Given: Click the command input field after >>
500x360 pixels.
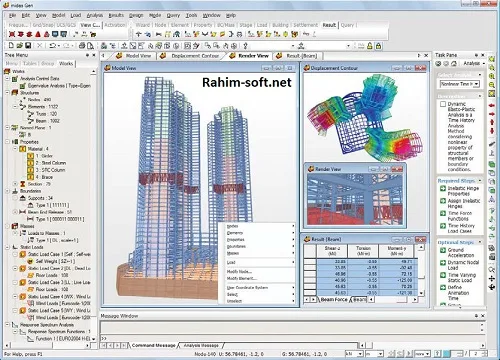Looking at the screenshot, I should click(295, 338).
